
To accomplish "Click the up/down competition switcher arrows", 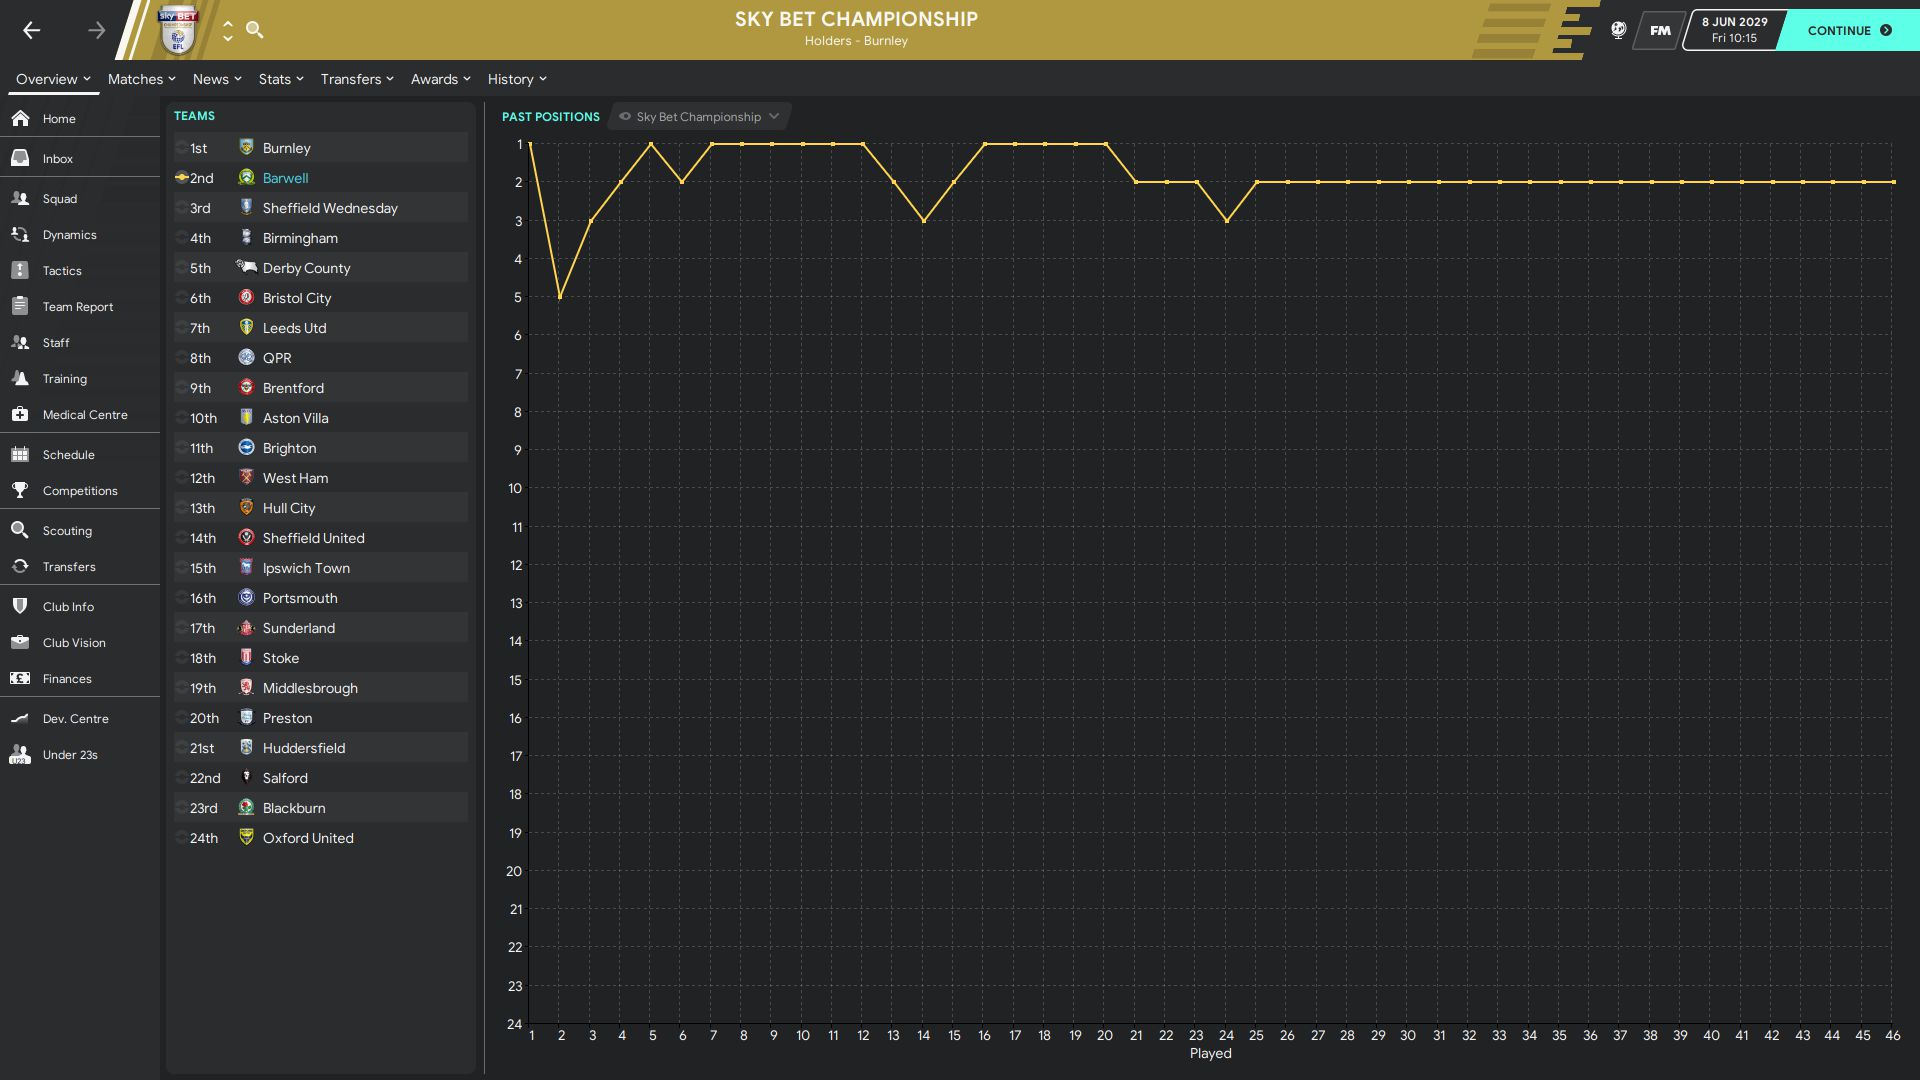I will (x=228, y=30).
